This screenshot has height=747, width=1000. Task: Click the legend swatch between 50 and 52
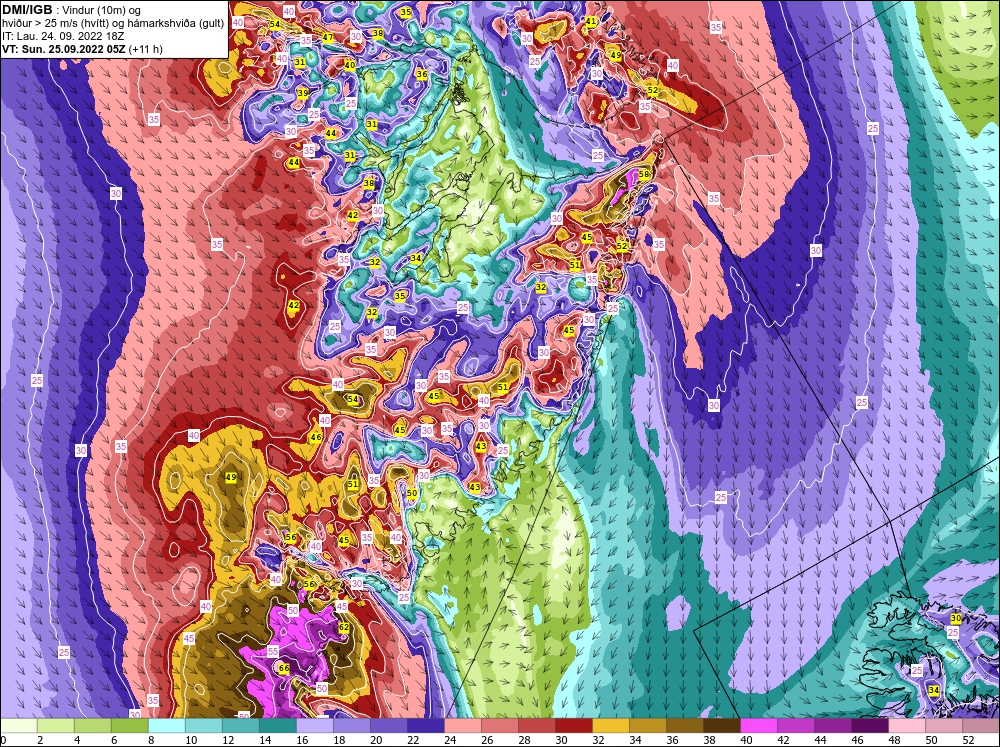pyautogui.click(x=943, y=726)
